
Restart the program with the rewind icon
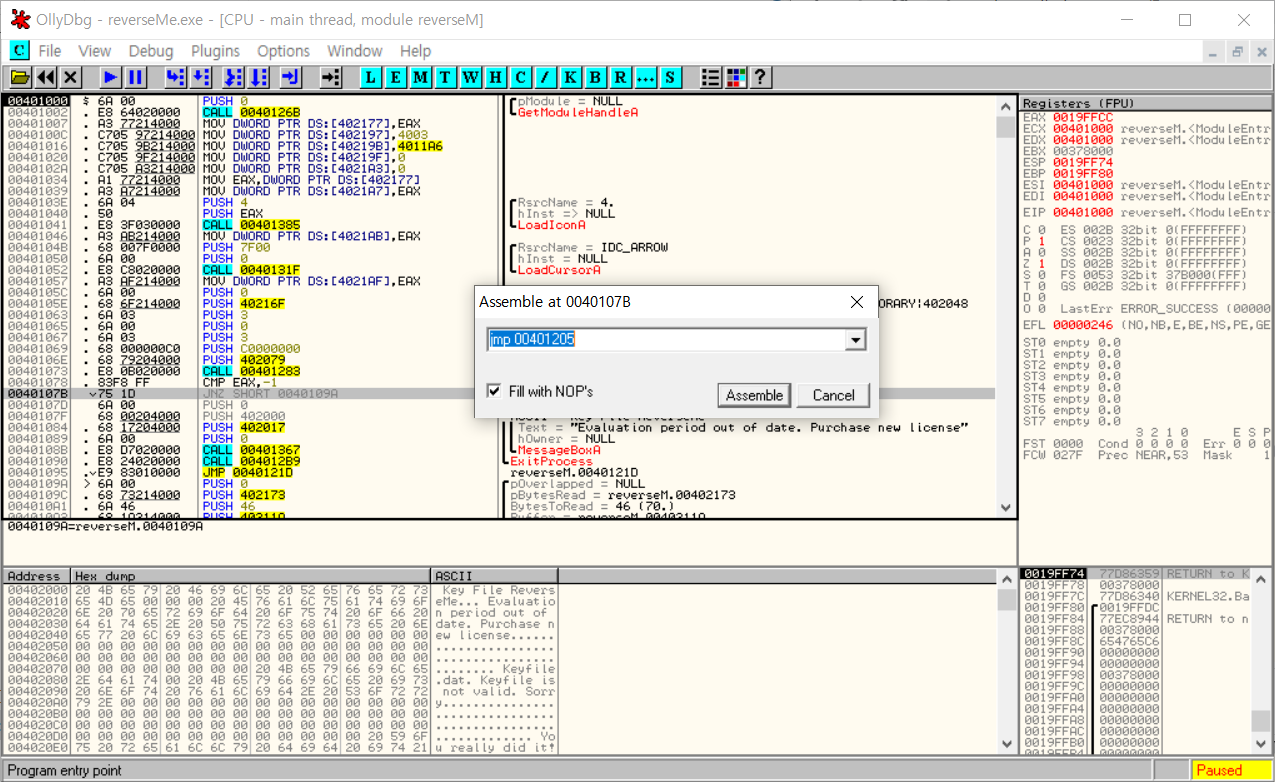[x=45, y=77]
